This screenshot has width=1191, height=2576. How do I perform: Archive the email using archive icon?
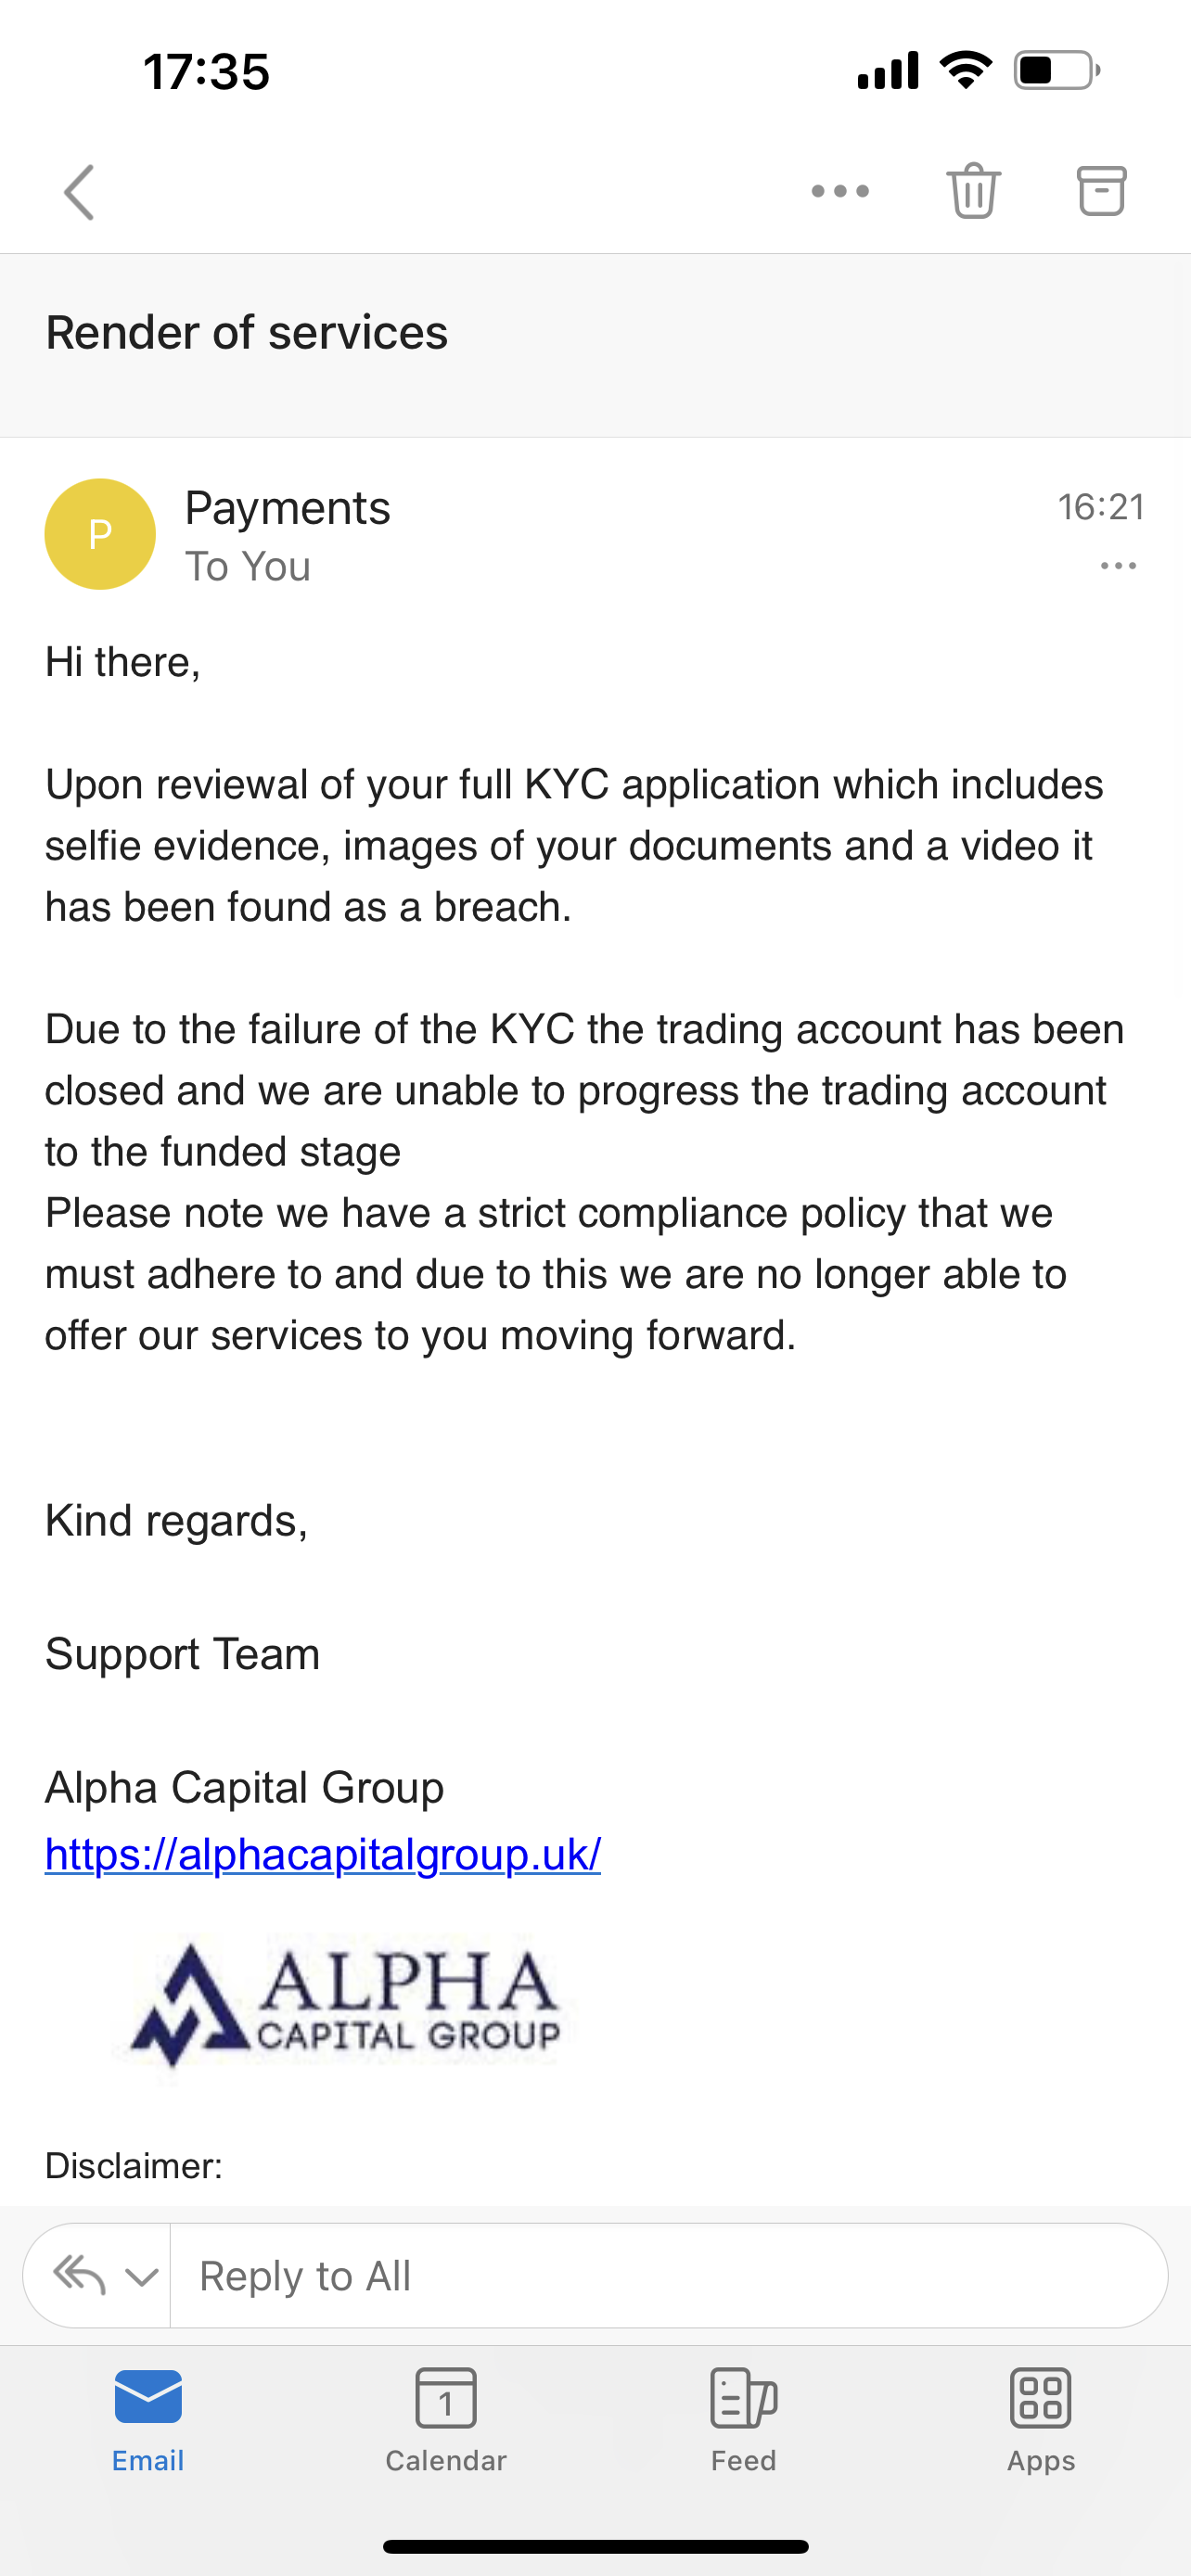click(1101, 190)
